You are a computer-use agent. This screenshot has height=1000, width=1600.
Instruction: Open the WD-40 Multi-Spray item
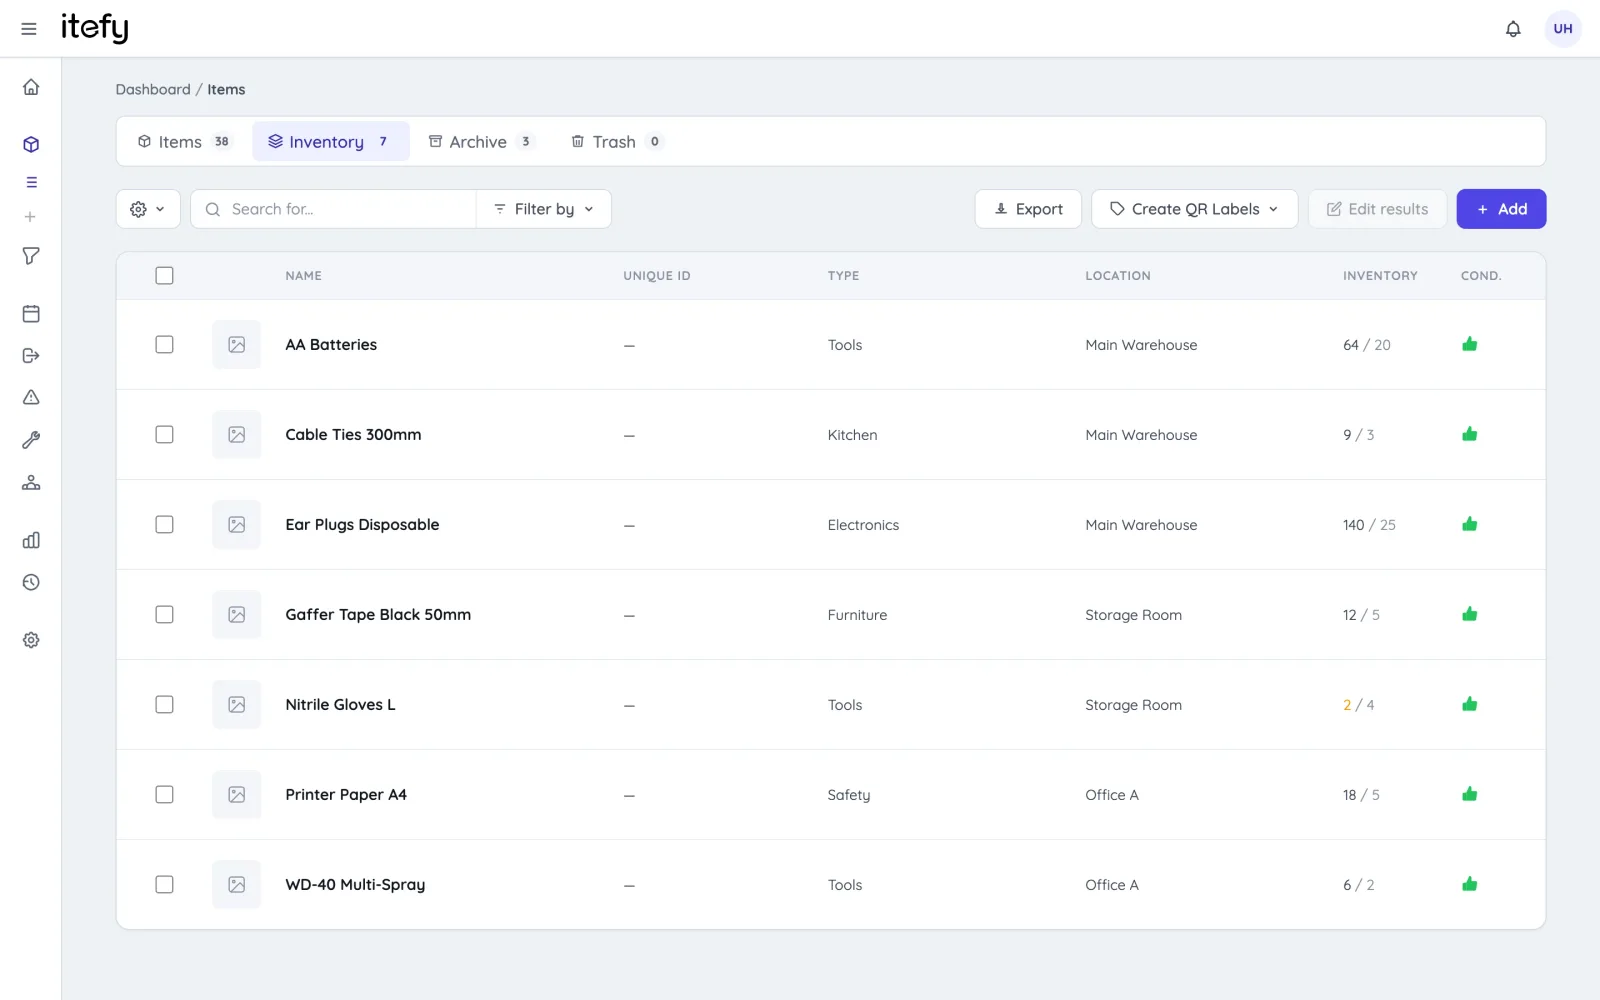pyautogui.click(x=355, y=884)
